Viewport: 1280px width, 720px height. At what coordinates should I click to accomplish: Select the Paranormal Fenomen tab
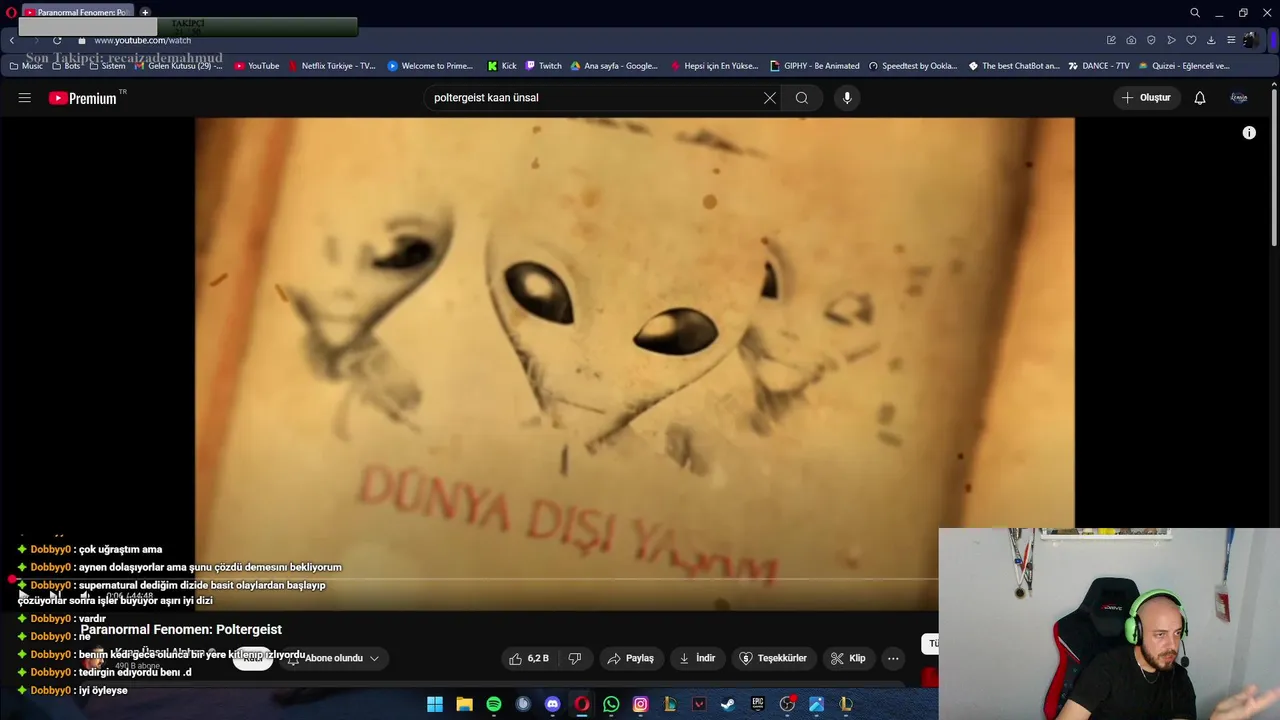pos(77,13)
